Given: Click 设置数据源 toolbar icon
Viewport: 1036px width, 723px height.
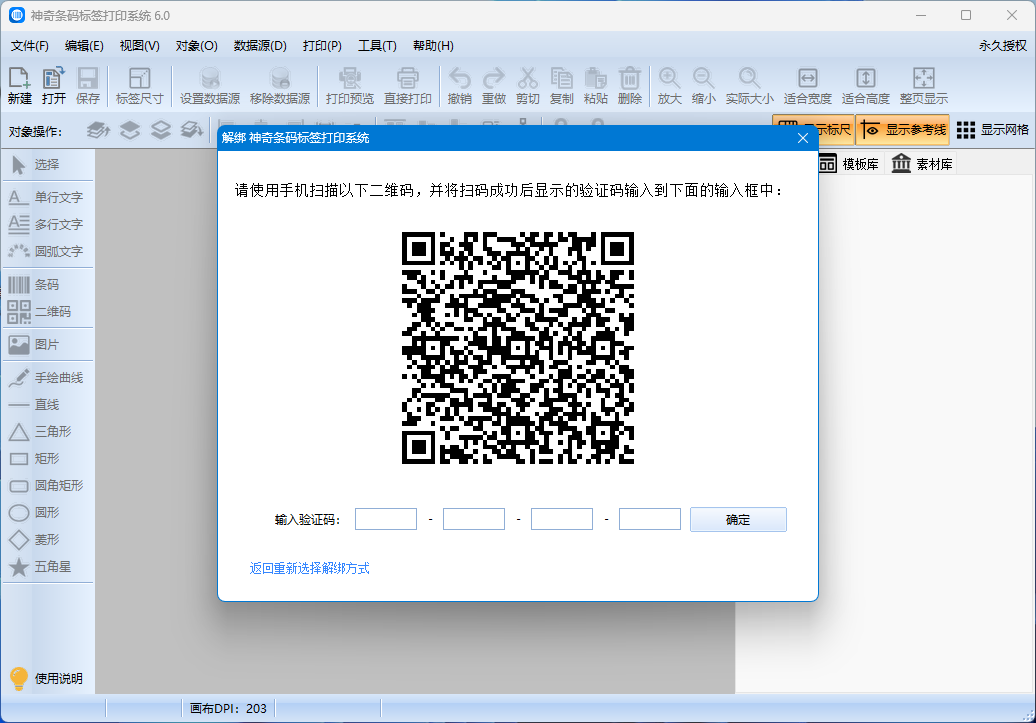Looking at the screenshot, I should point(210,86).
